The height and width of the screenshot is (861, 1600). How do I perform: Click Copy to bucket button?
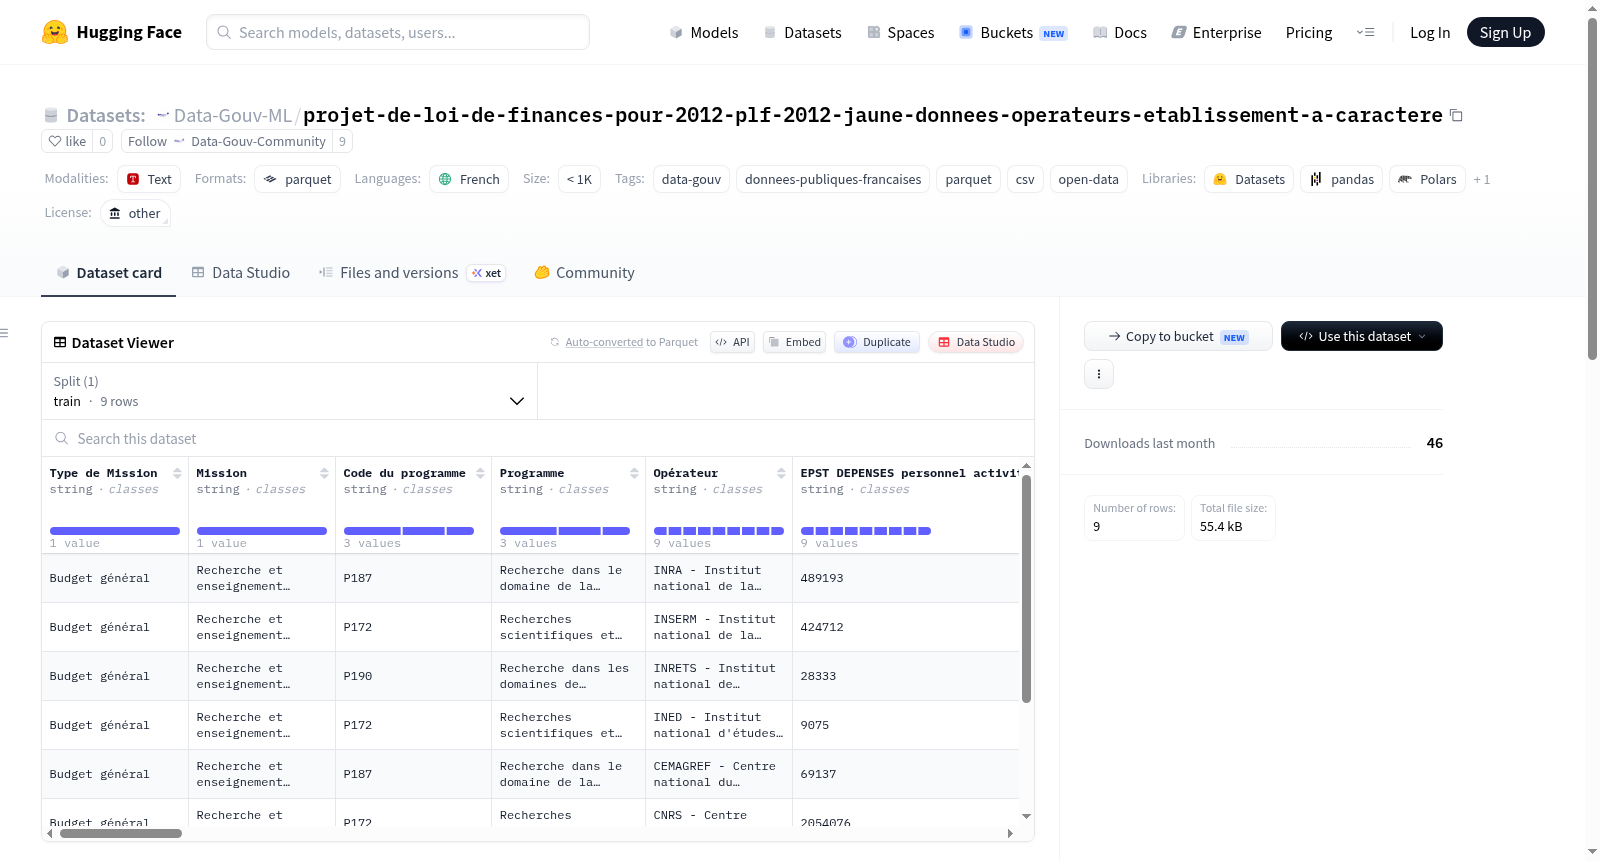[x=1178, y=336]
